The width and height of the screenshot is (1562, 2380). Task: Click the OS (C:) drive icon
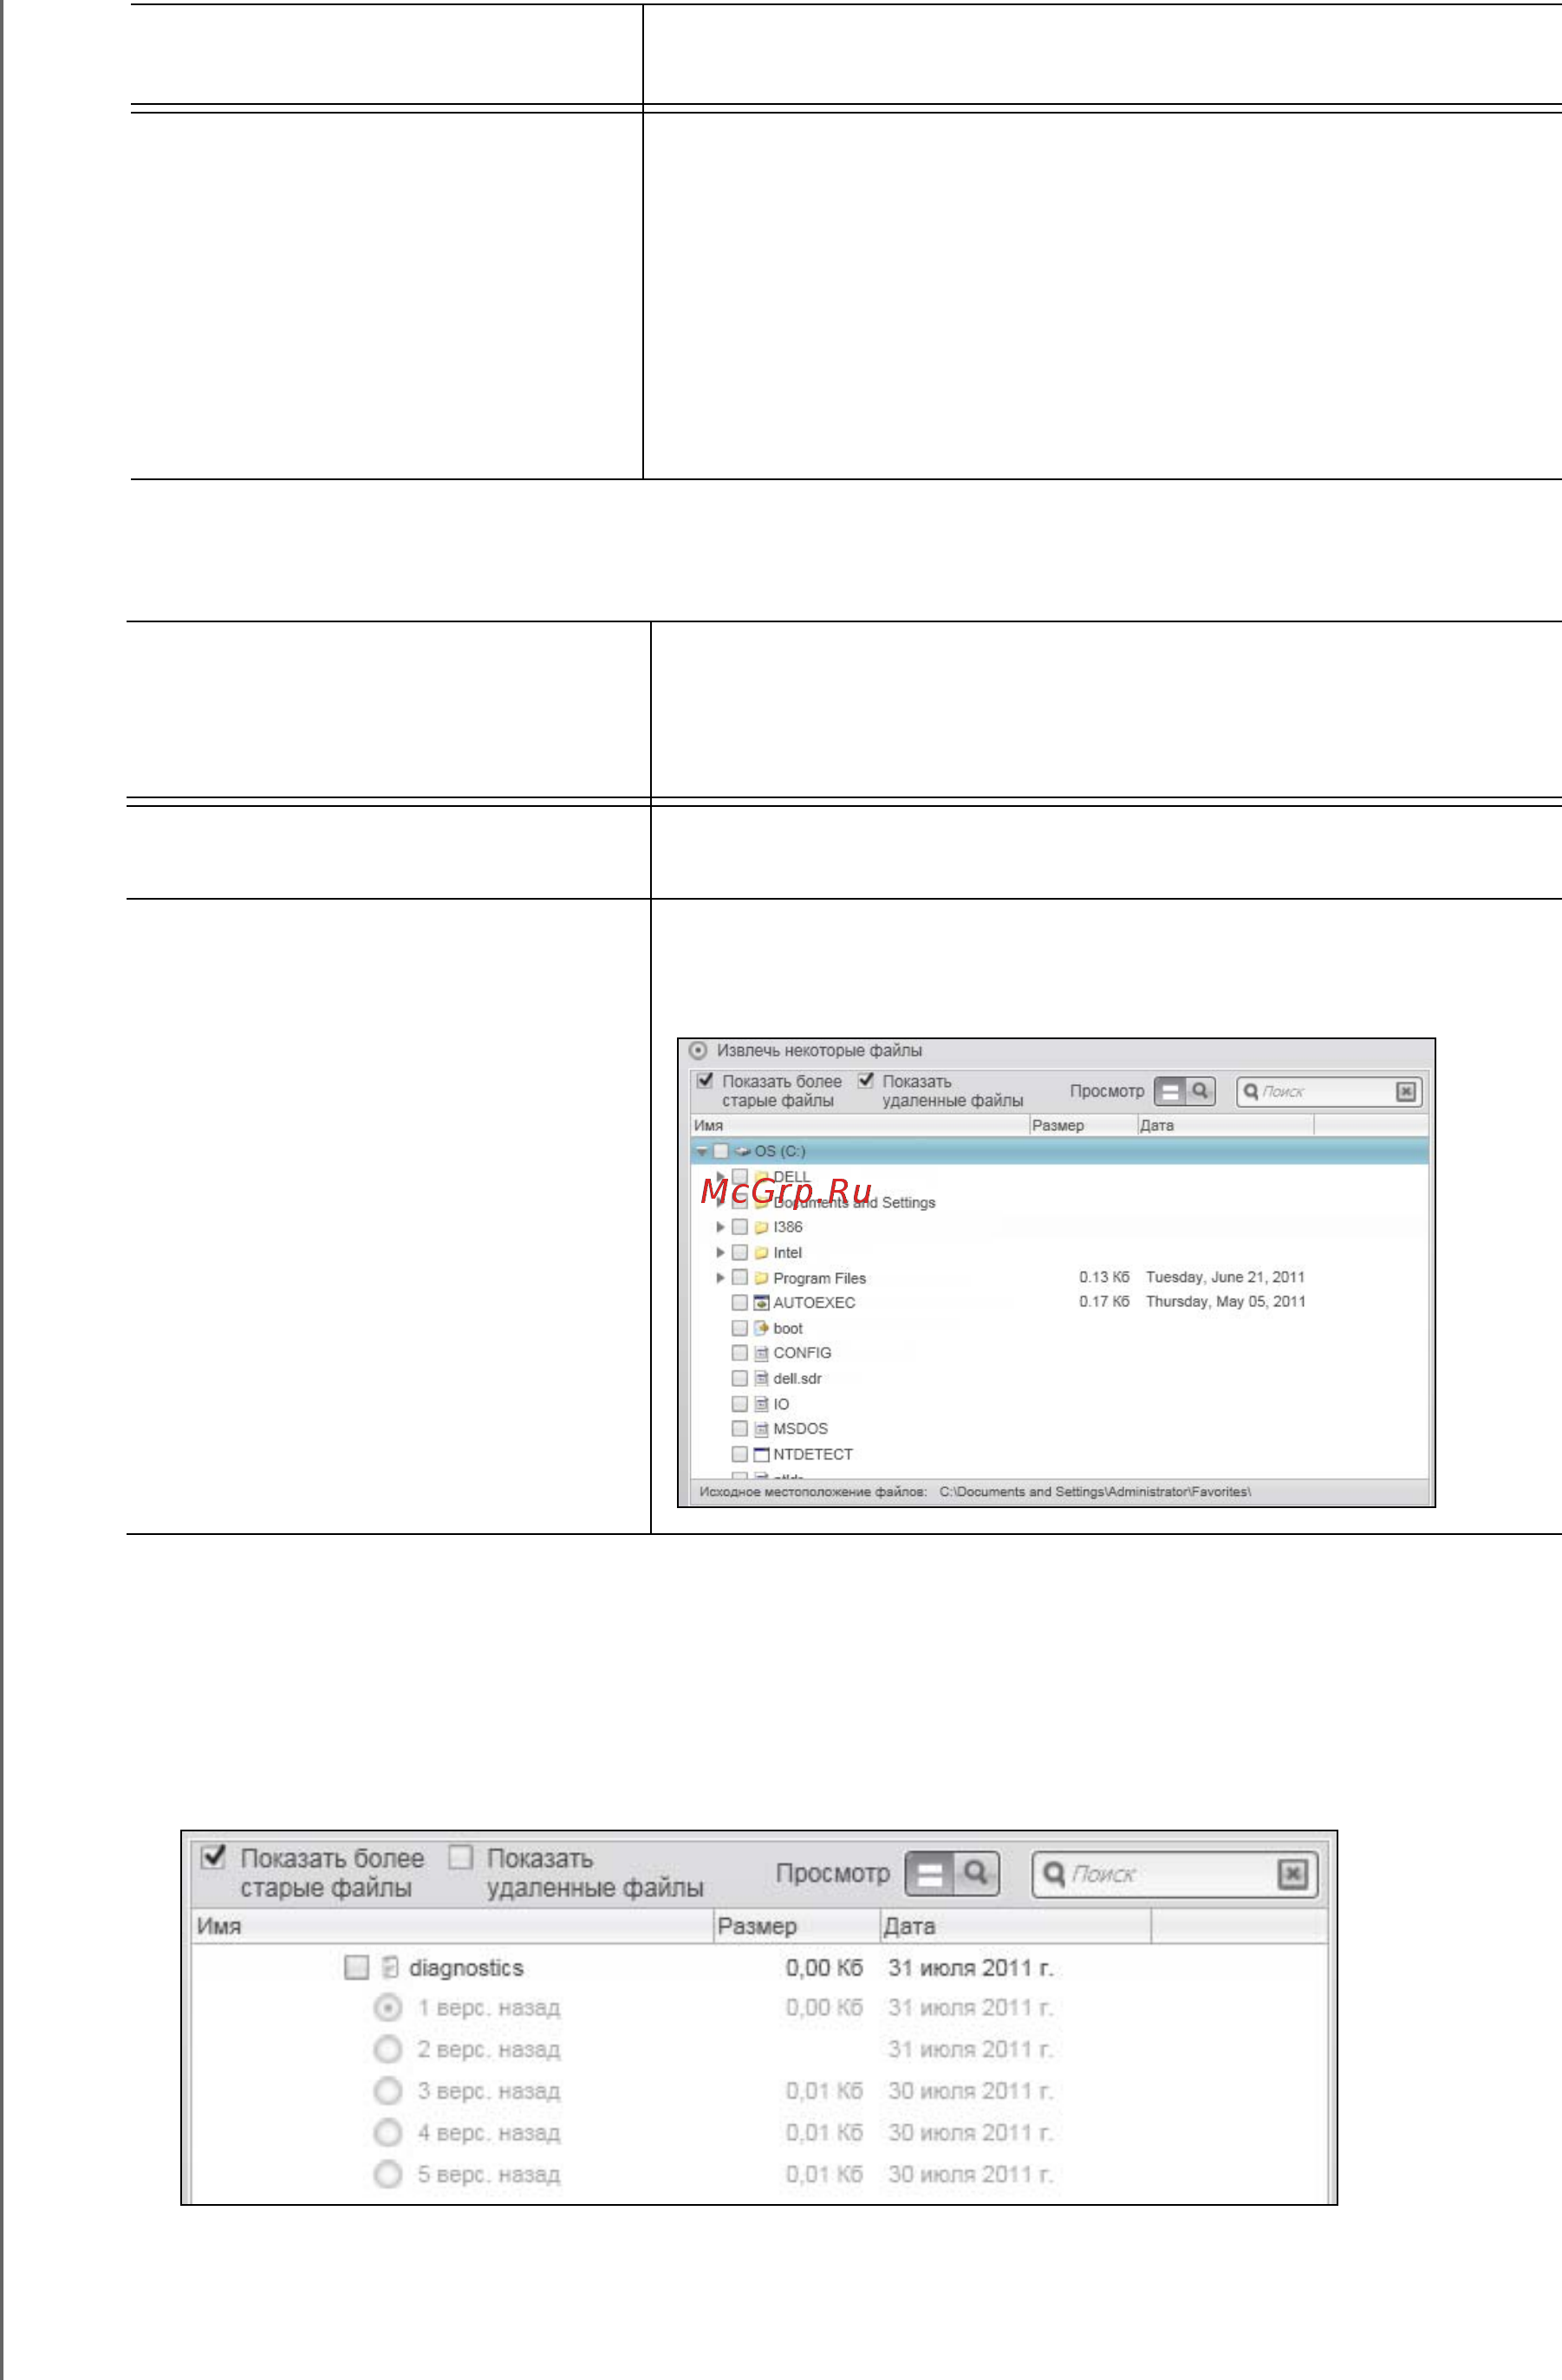[x=743, y=1151]
